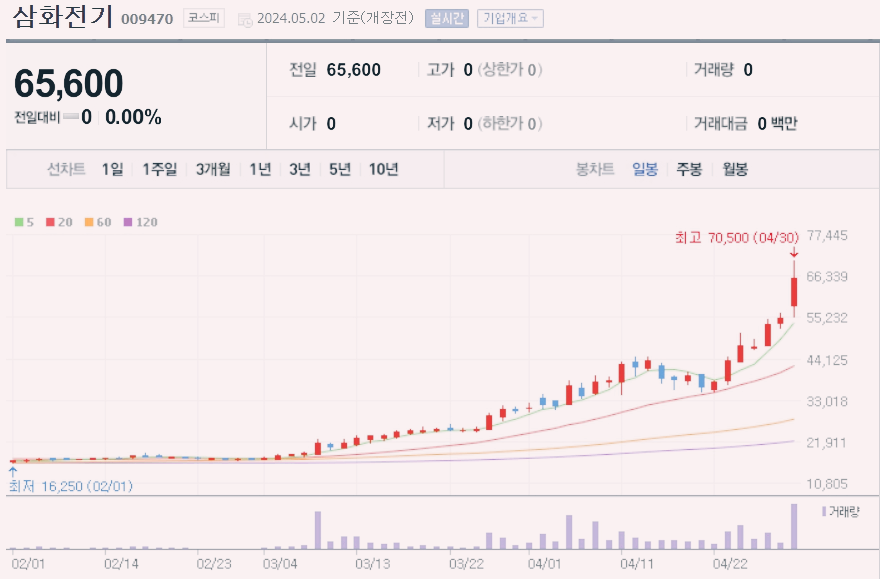The height and width of the screenshot is (579, 880).
Task: Switch to the 1년 line chart
Action: point(260,169)
